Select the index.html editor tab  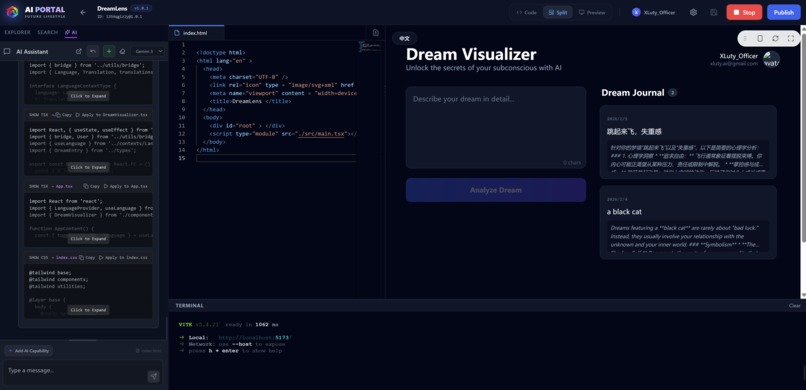click(x=196, y=32)
